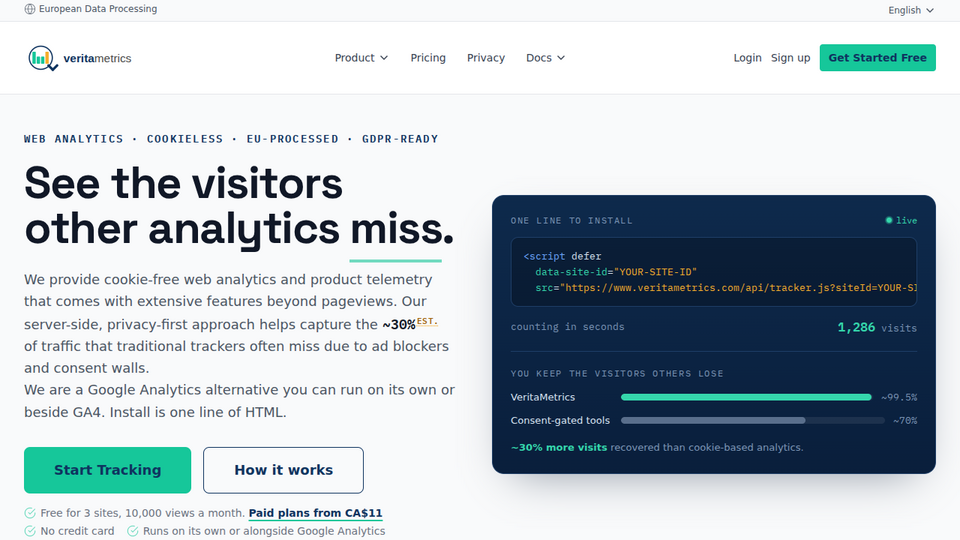Click the globe icon beside European Data Processing
960x540 pixels.
29,9
